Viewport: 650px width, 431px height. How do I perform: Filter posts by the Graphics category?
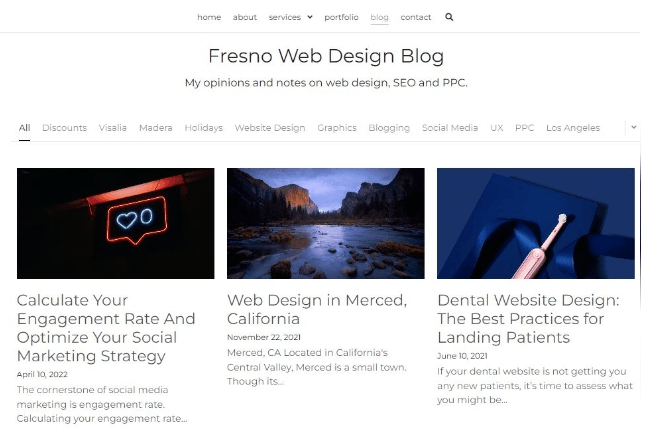click(337, 128)
